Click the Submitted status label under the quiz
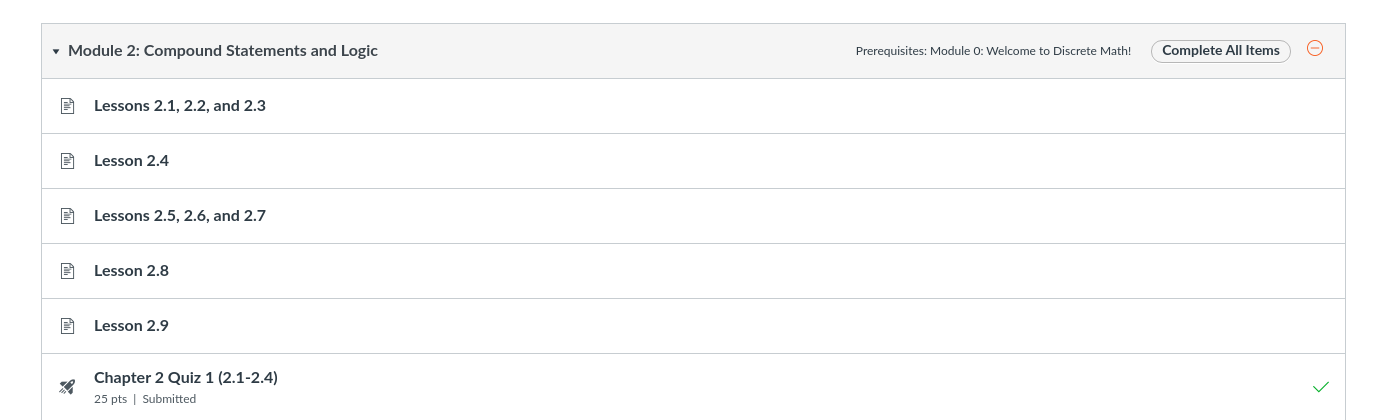 click(x=169, y=399)
